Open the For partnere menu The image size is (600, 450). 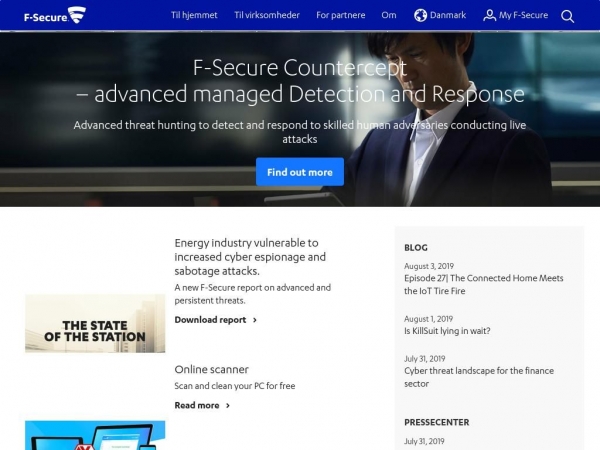[341, 15]
